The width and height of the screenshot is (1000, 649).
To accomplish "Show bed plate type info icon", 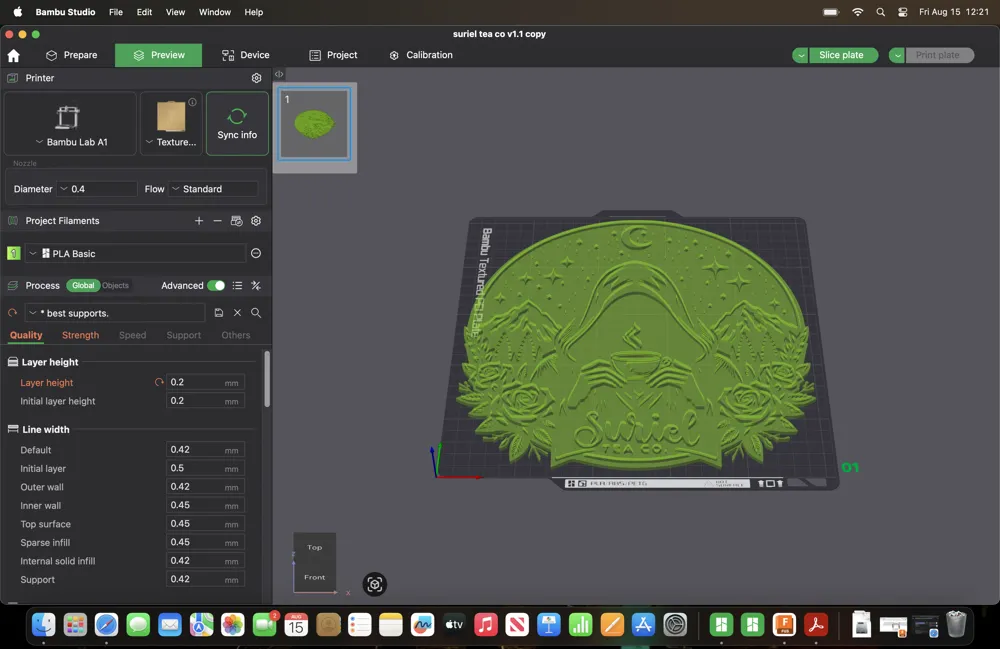I will (x=192, y=102).
